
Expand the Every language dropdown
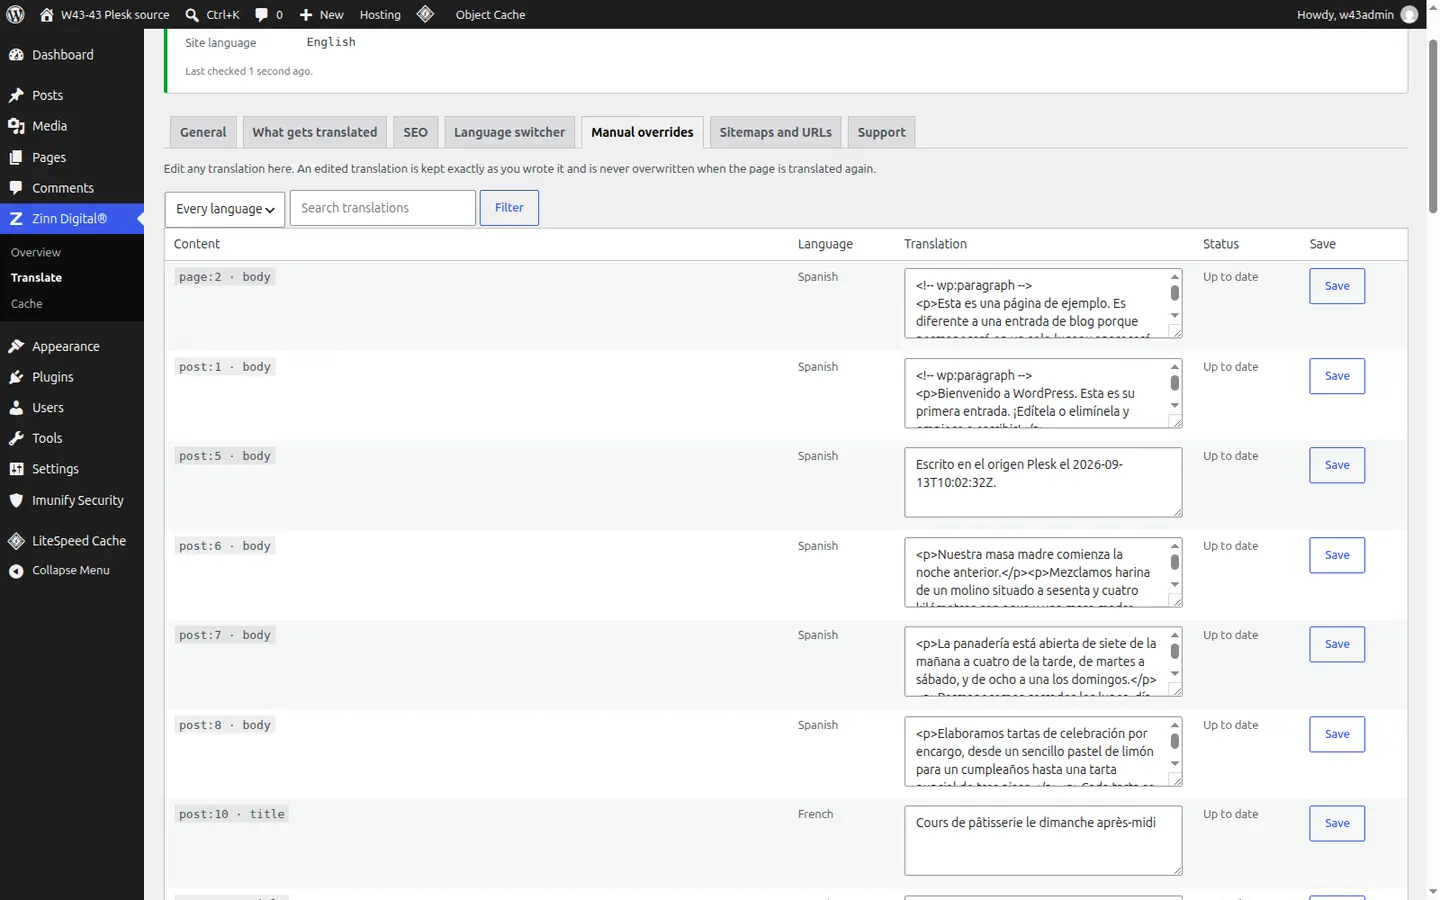click(x=225, y=208)
